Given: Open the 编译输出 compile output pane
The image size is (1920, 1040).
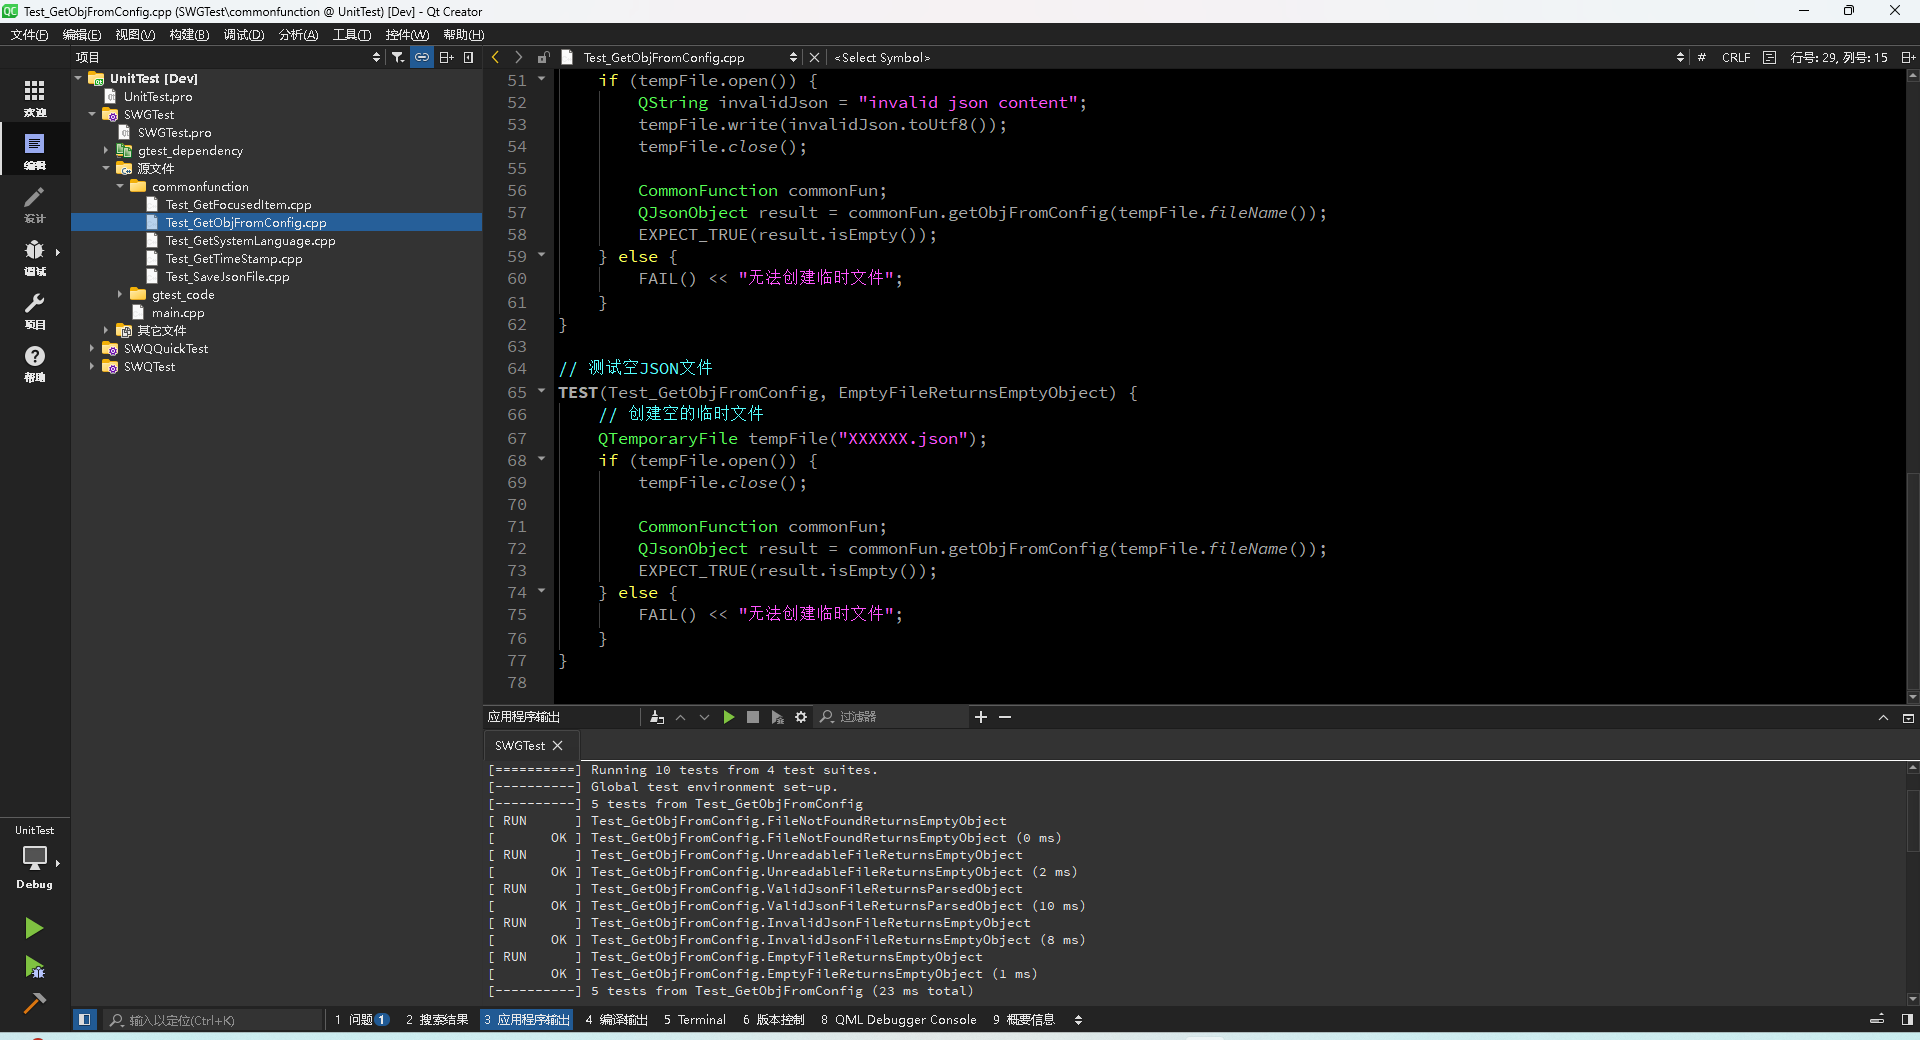Looking at the screenshot, I should [x=617, y=1019].
